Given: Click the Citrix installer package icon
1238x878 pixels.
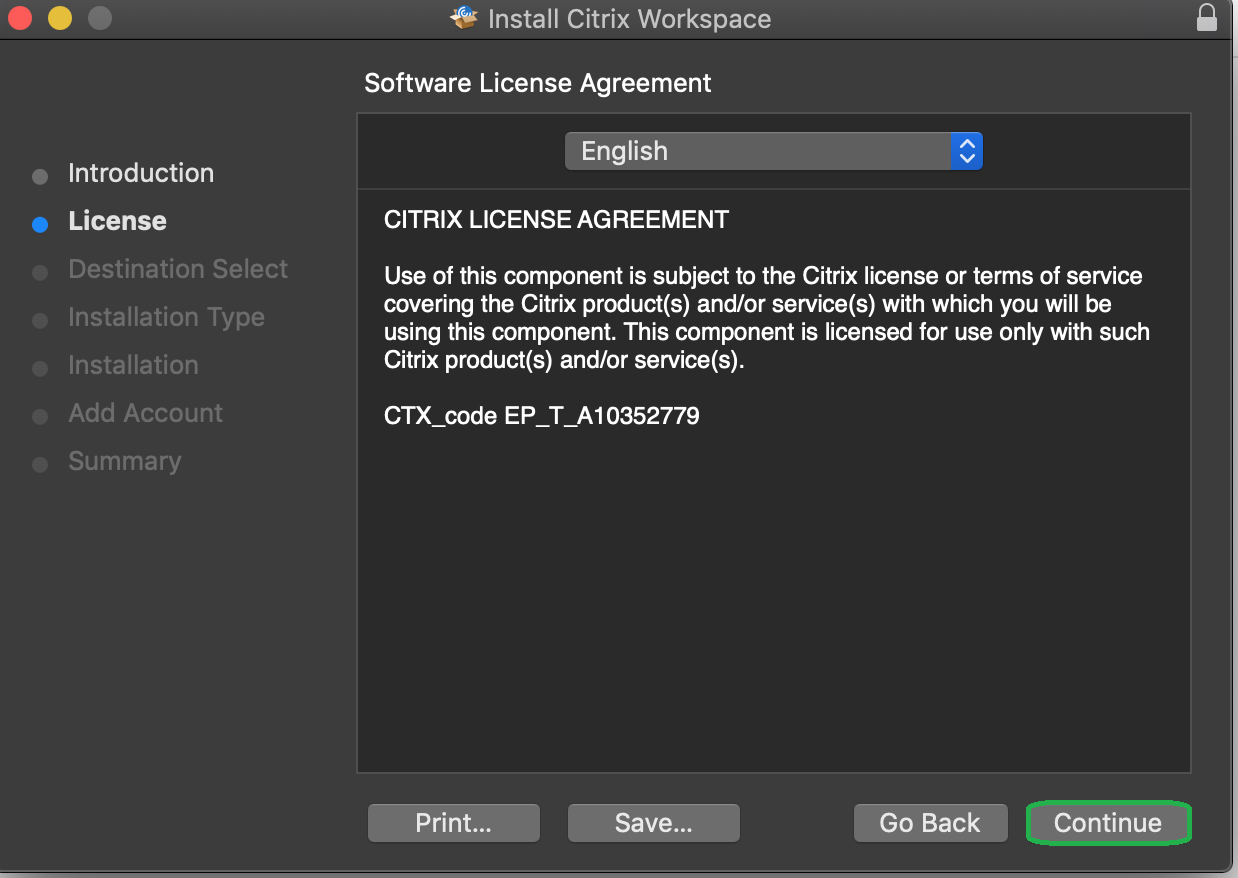Looking at the screenshot, I should (465, 18).
